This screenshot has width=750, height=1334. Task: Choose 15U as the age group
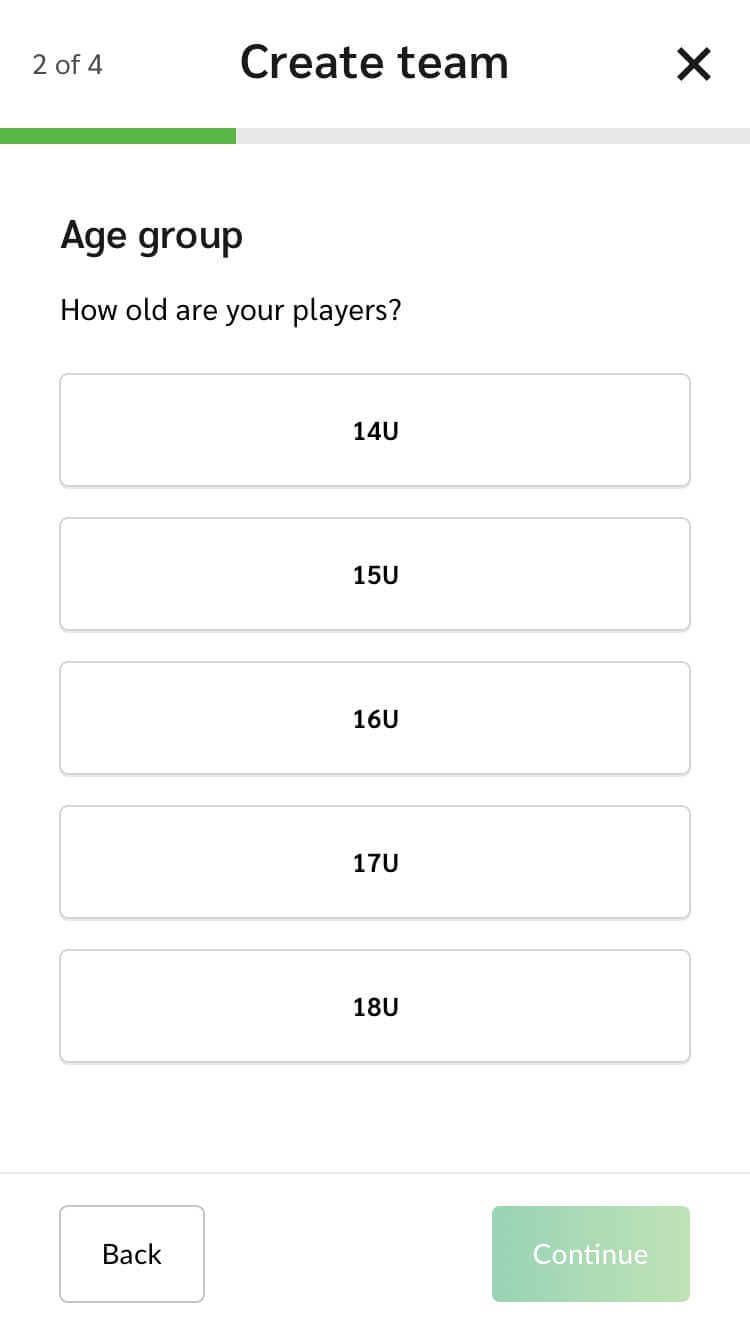[x=375, y=575]
